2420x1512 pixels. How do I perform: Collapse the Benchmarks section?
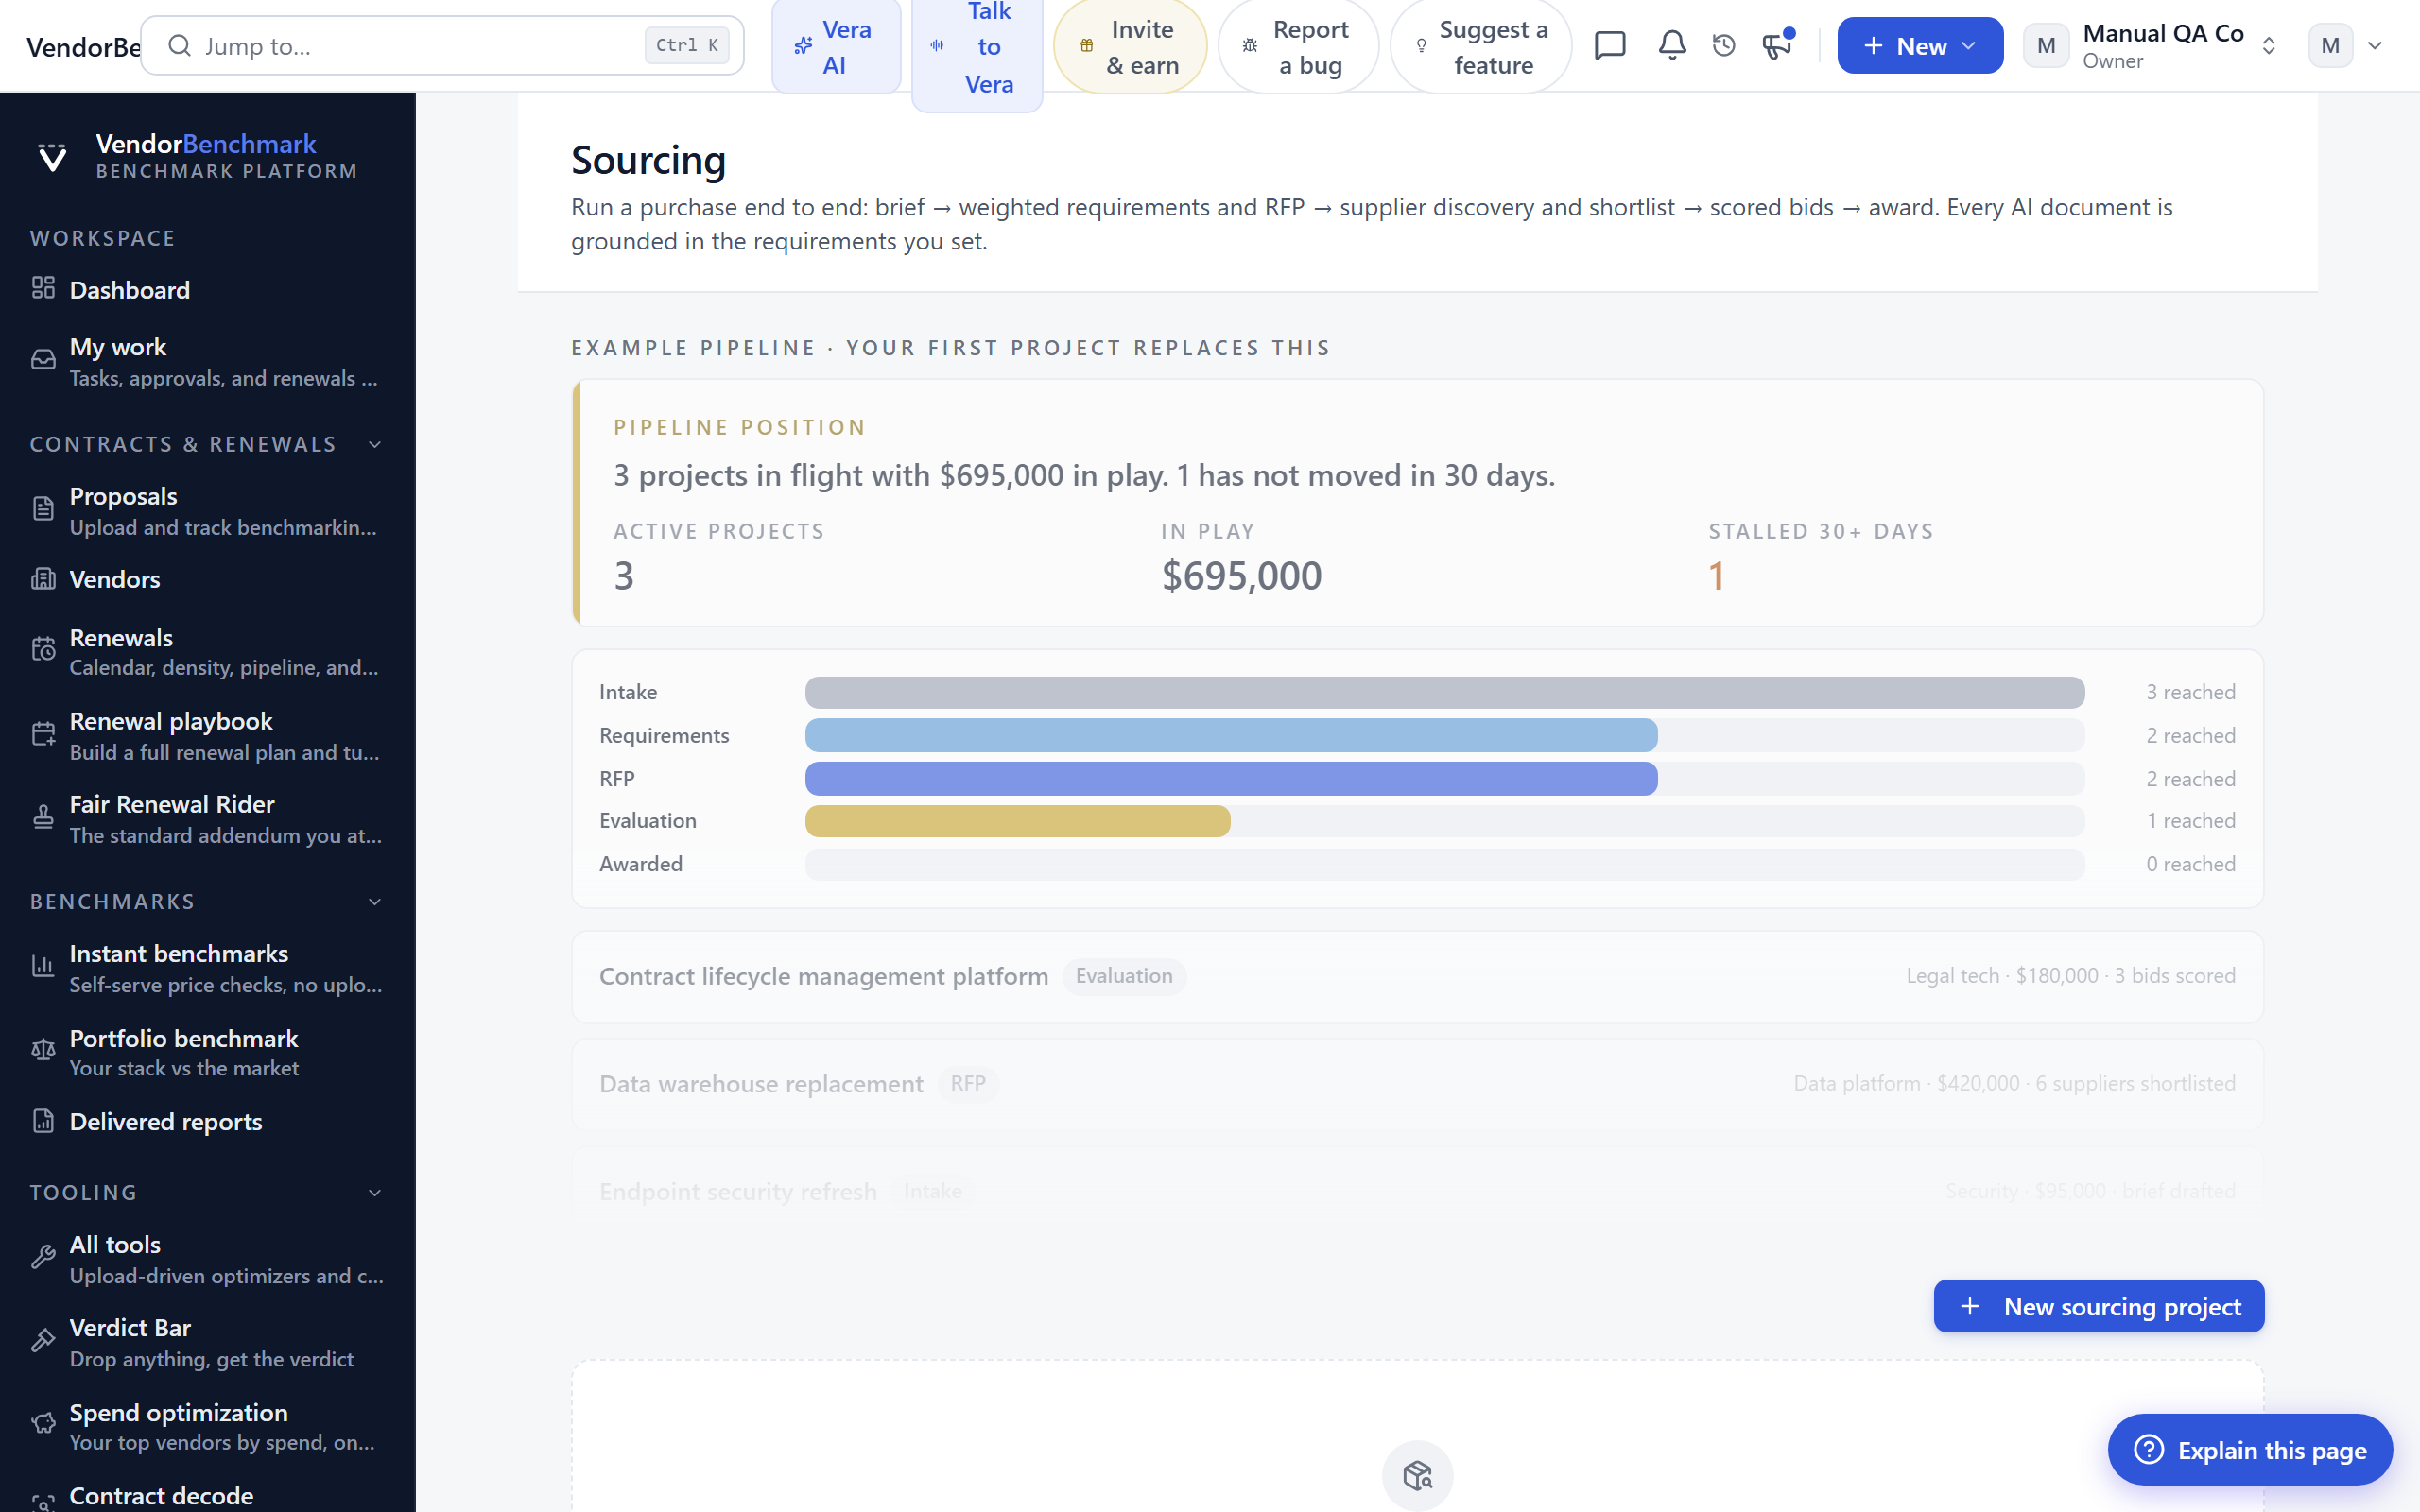375,901
